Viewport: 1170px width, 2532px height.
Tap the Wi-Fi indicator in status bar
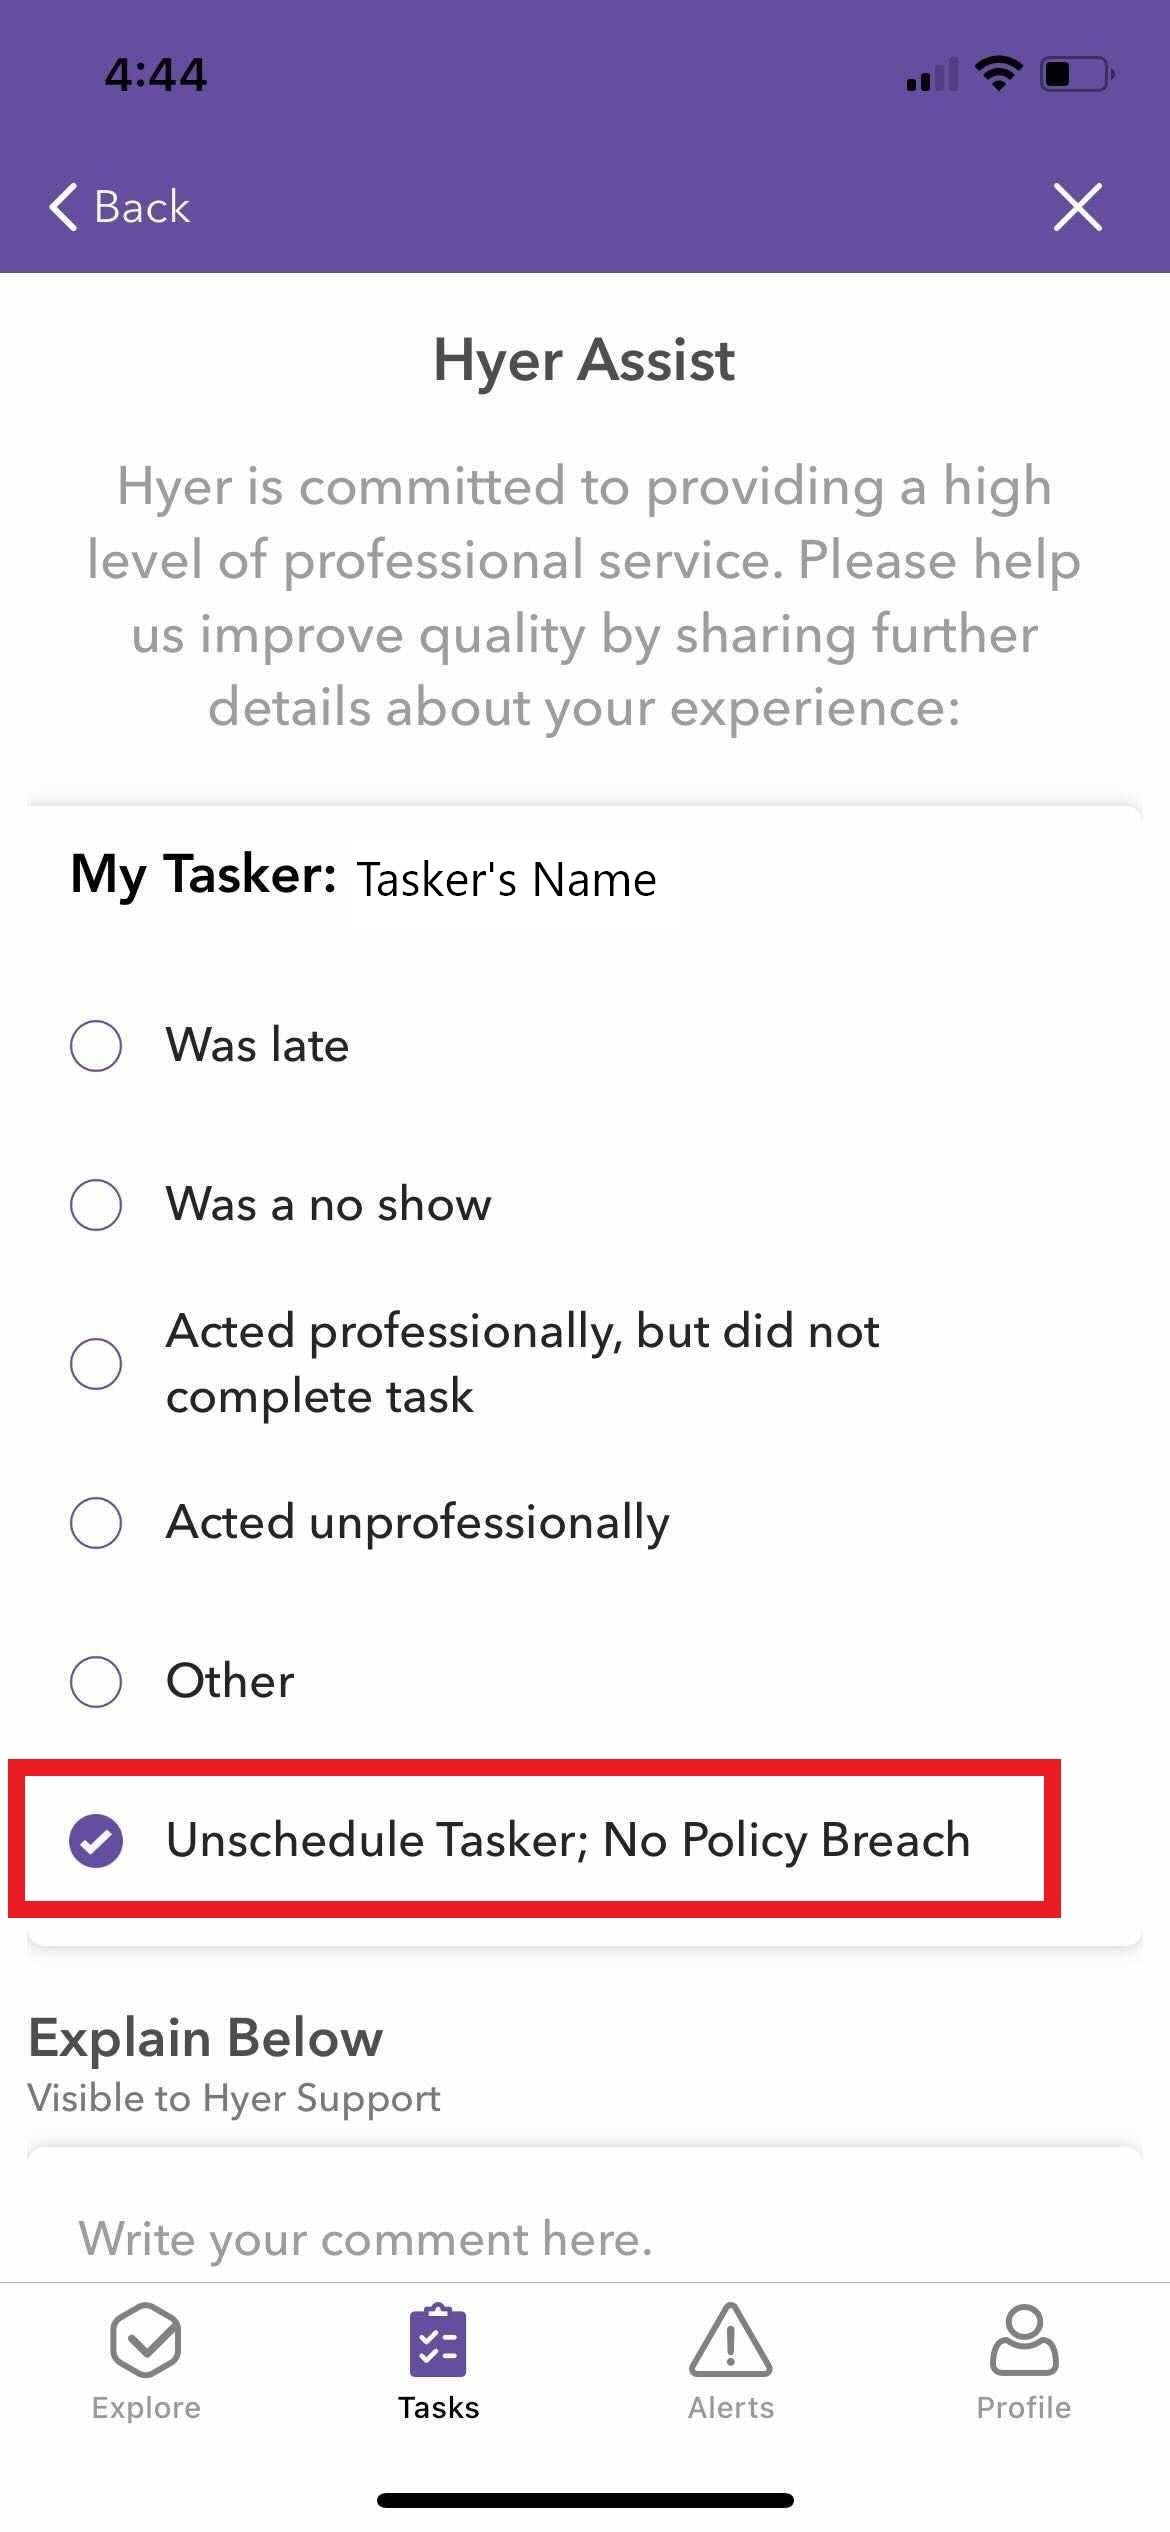pos(998,70)
